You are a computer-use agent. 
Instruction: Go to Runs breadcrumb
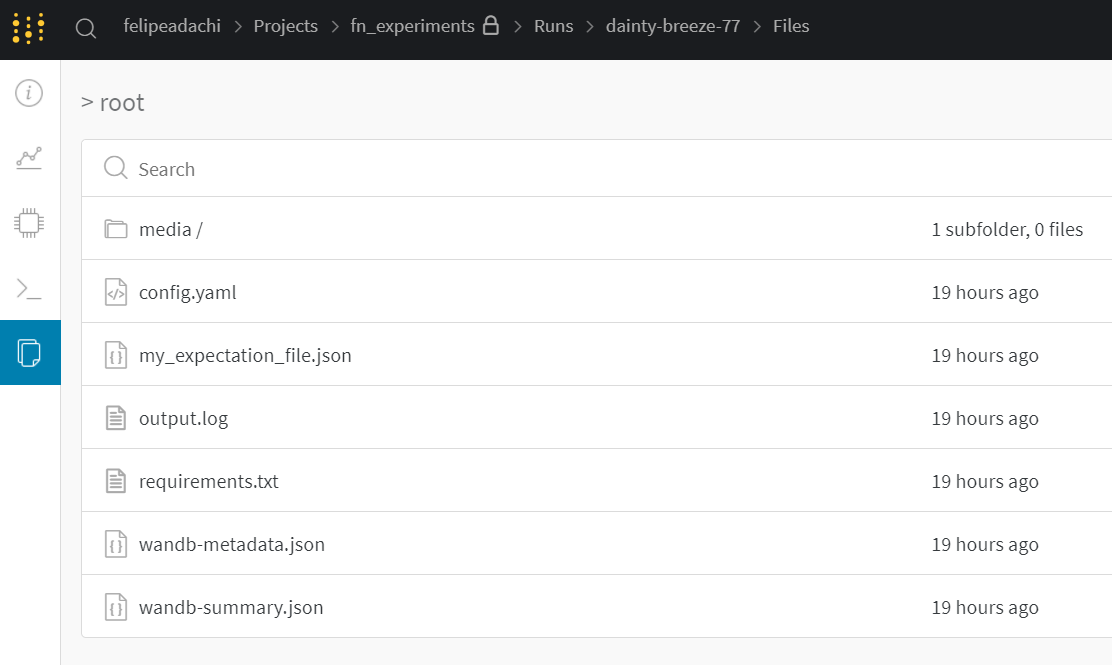pyautogui.click(x=553, y=26)
